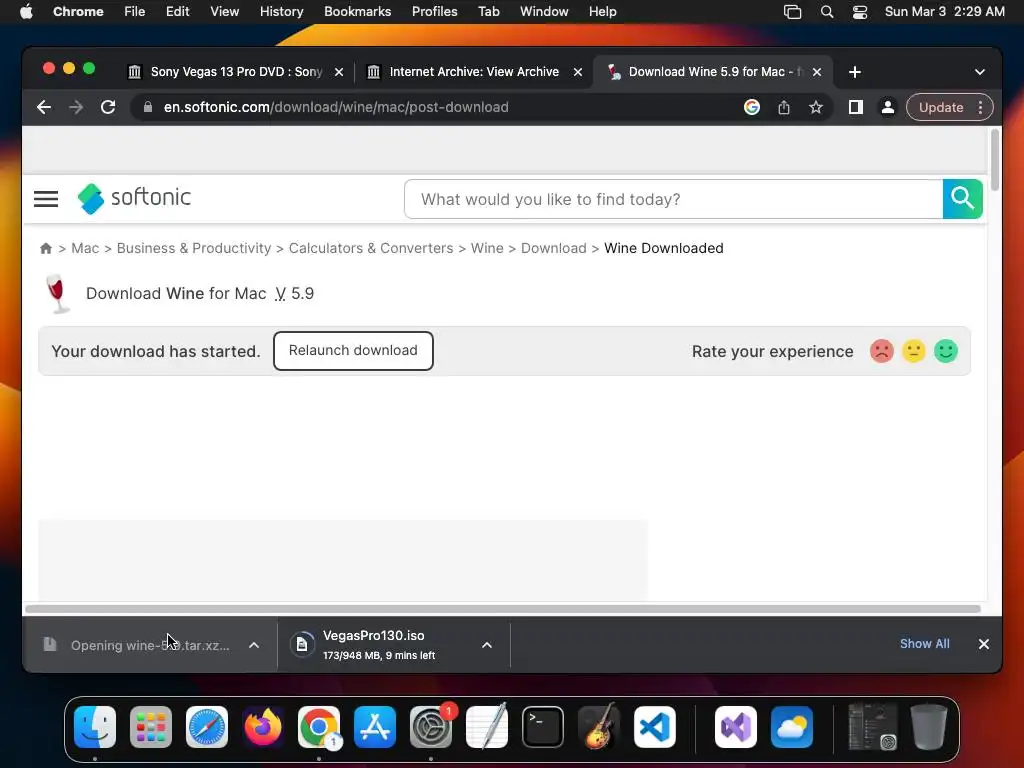This screenshot has height=768, width=1024.
Task: Bookmark this page with the star
Action: coord(816,107)
